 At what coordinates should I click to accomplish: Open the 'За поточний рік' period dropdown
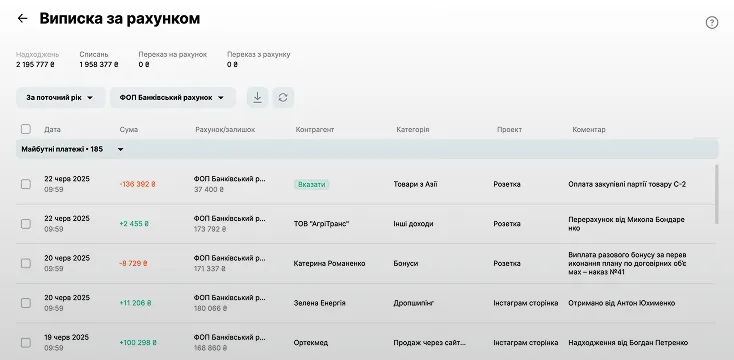[60, 97]
